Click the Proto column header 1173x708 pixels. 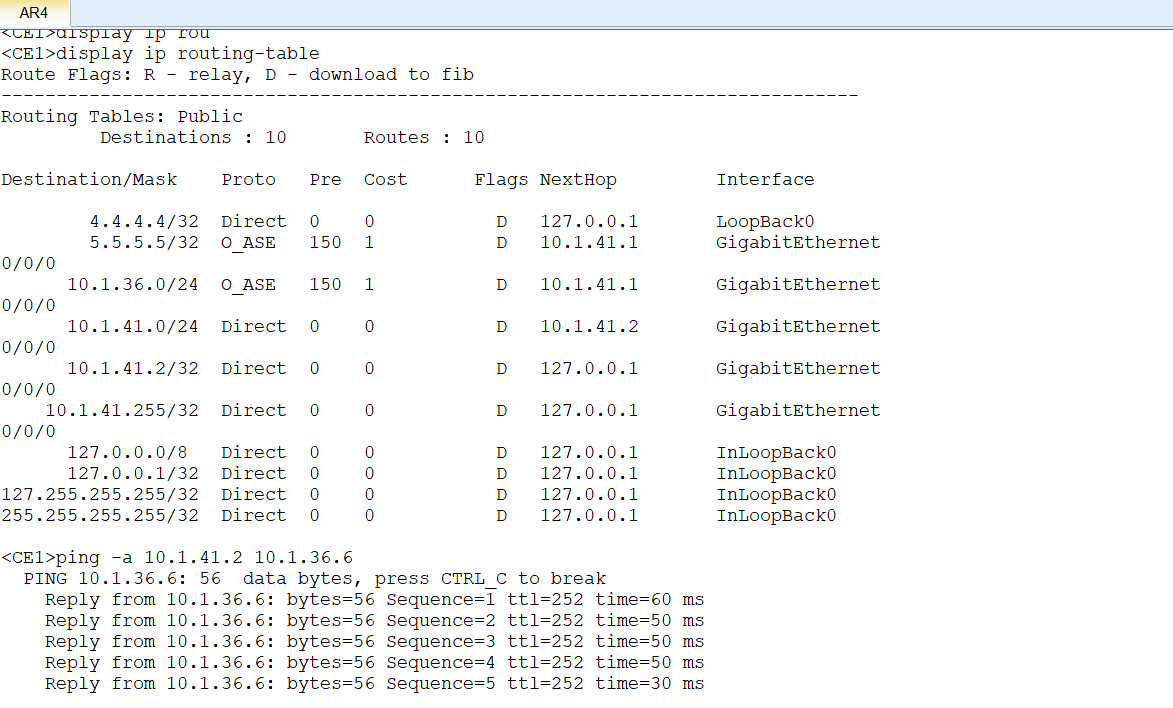click(248, 180)
